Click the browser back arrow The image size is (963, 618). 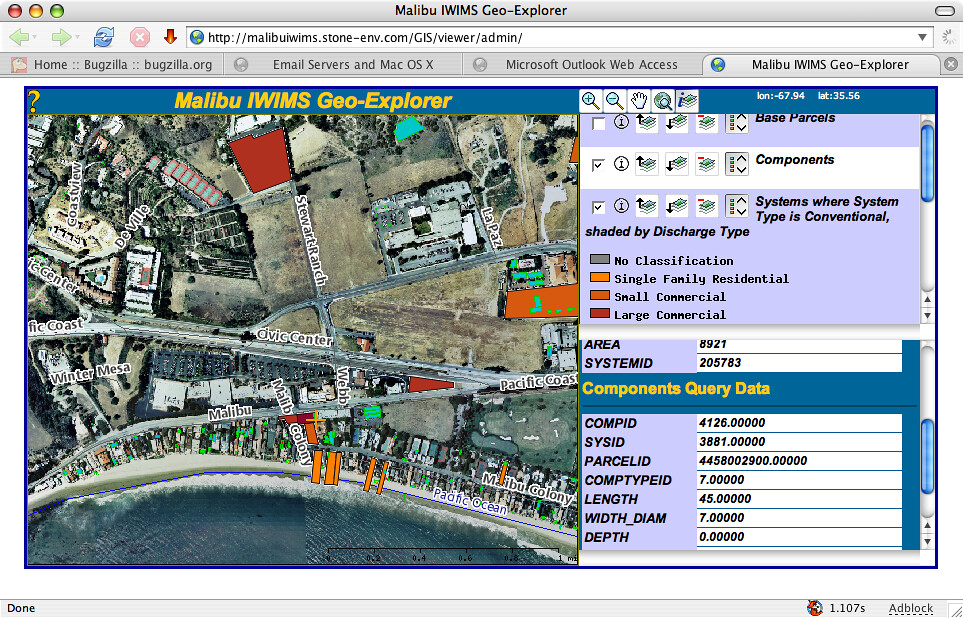click(20, 37)
